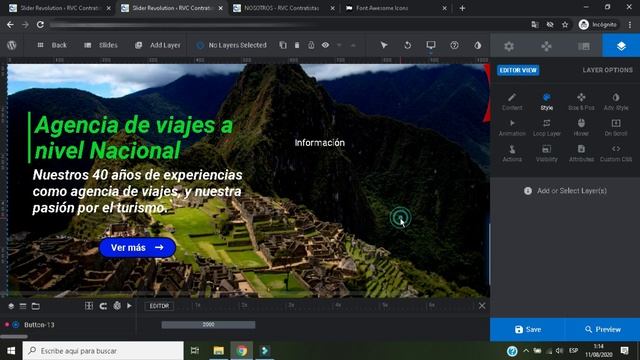The width and height of the screenshot is (640, 360).
Task: Open the On Scroll layer option
Action: (616, 127)
